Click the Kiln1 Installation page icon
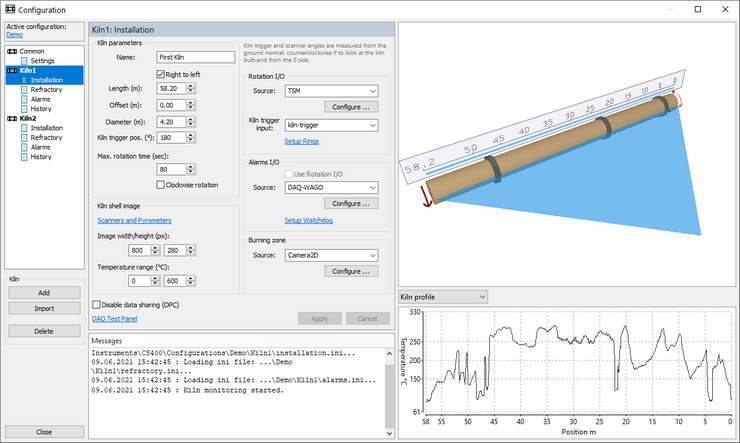740x443 pixels. (24, 80)
